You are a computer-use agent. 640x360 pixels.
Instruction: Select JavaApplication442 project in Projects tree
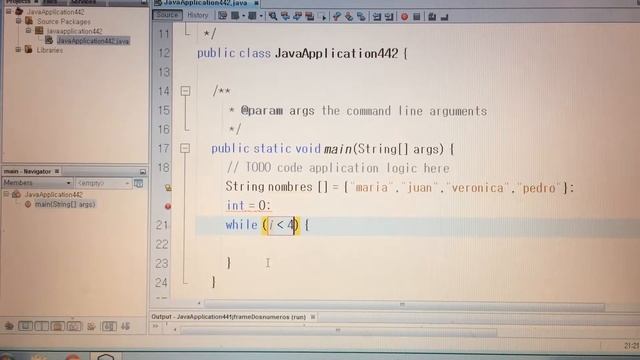[x=55, y=12]
